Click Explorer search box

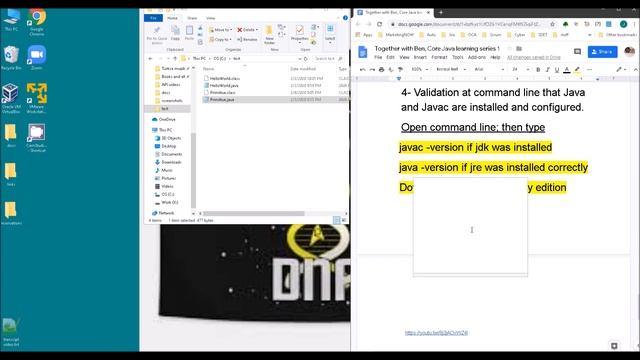point(329,59)
